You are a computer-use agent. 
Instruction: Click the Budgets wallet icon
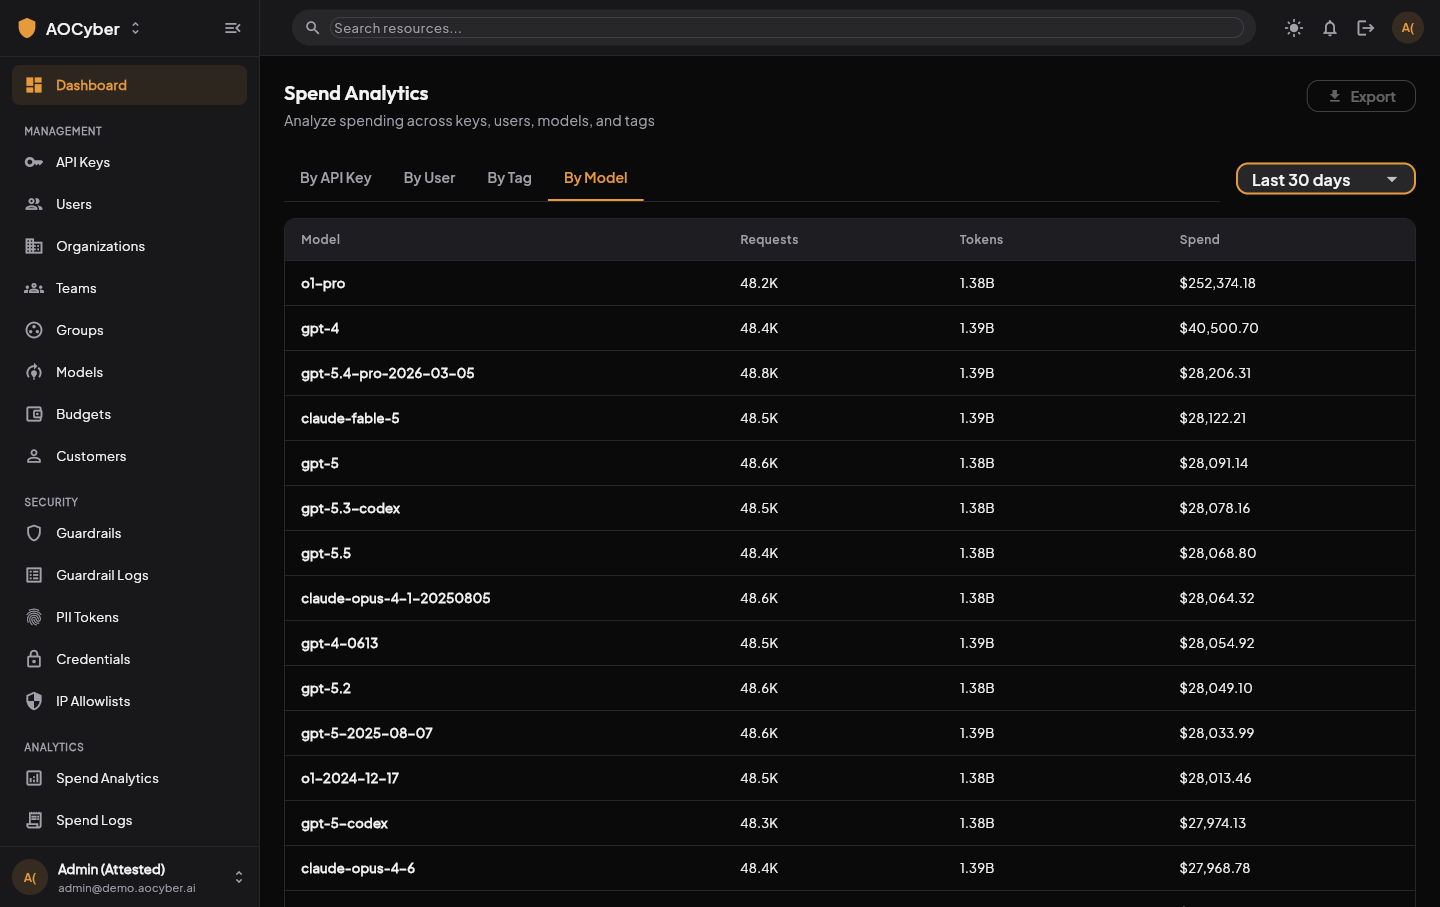(34, 414)
